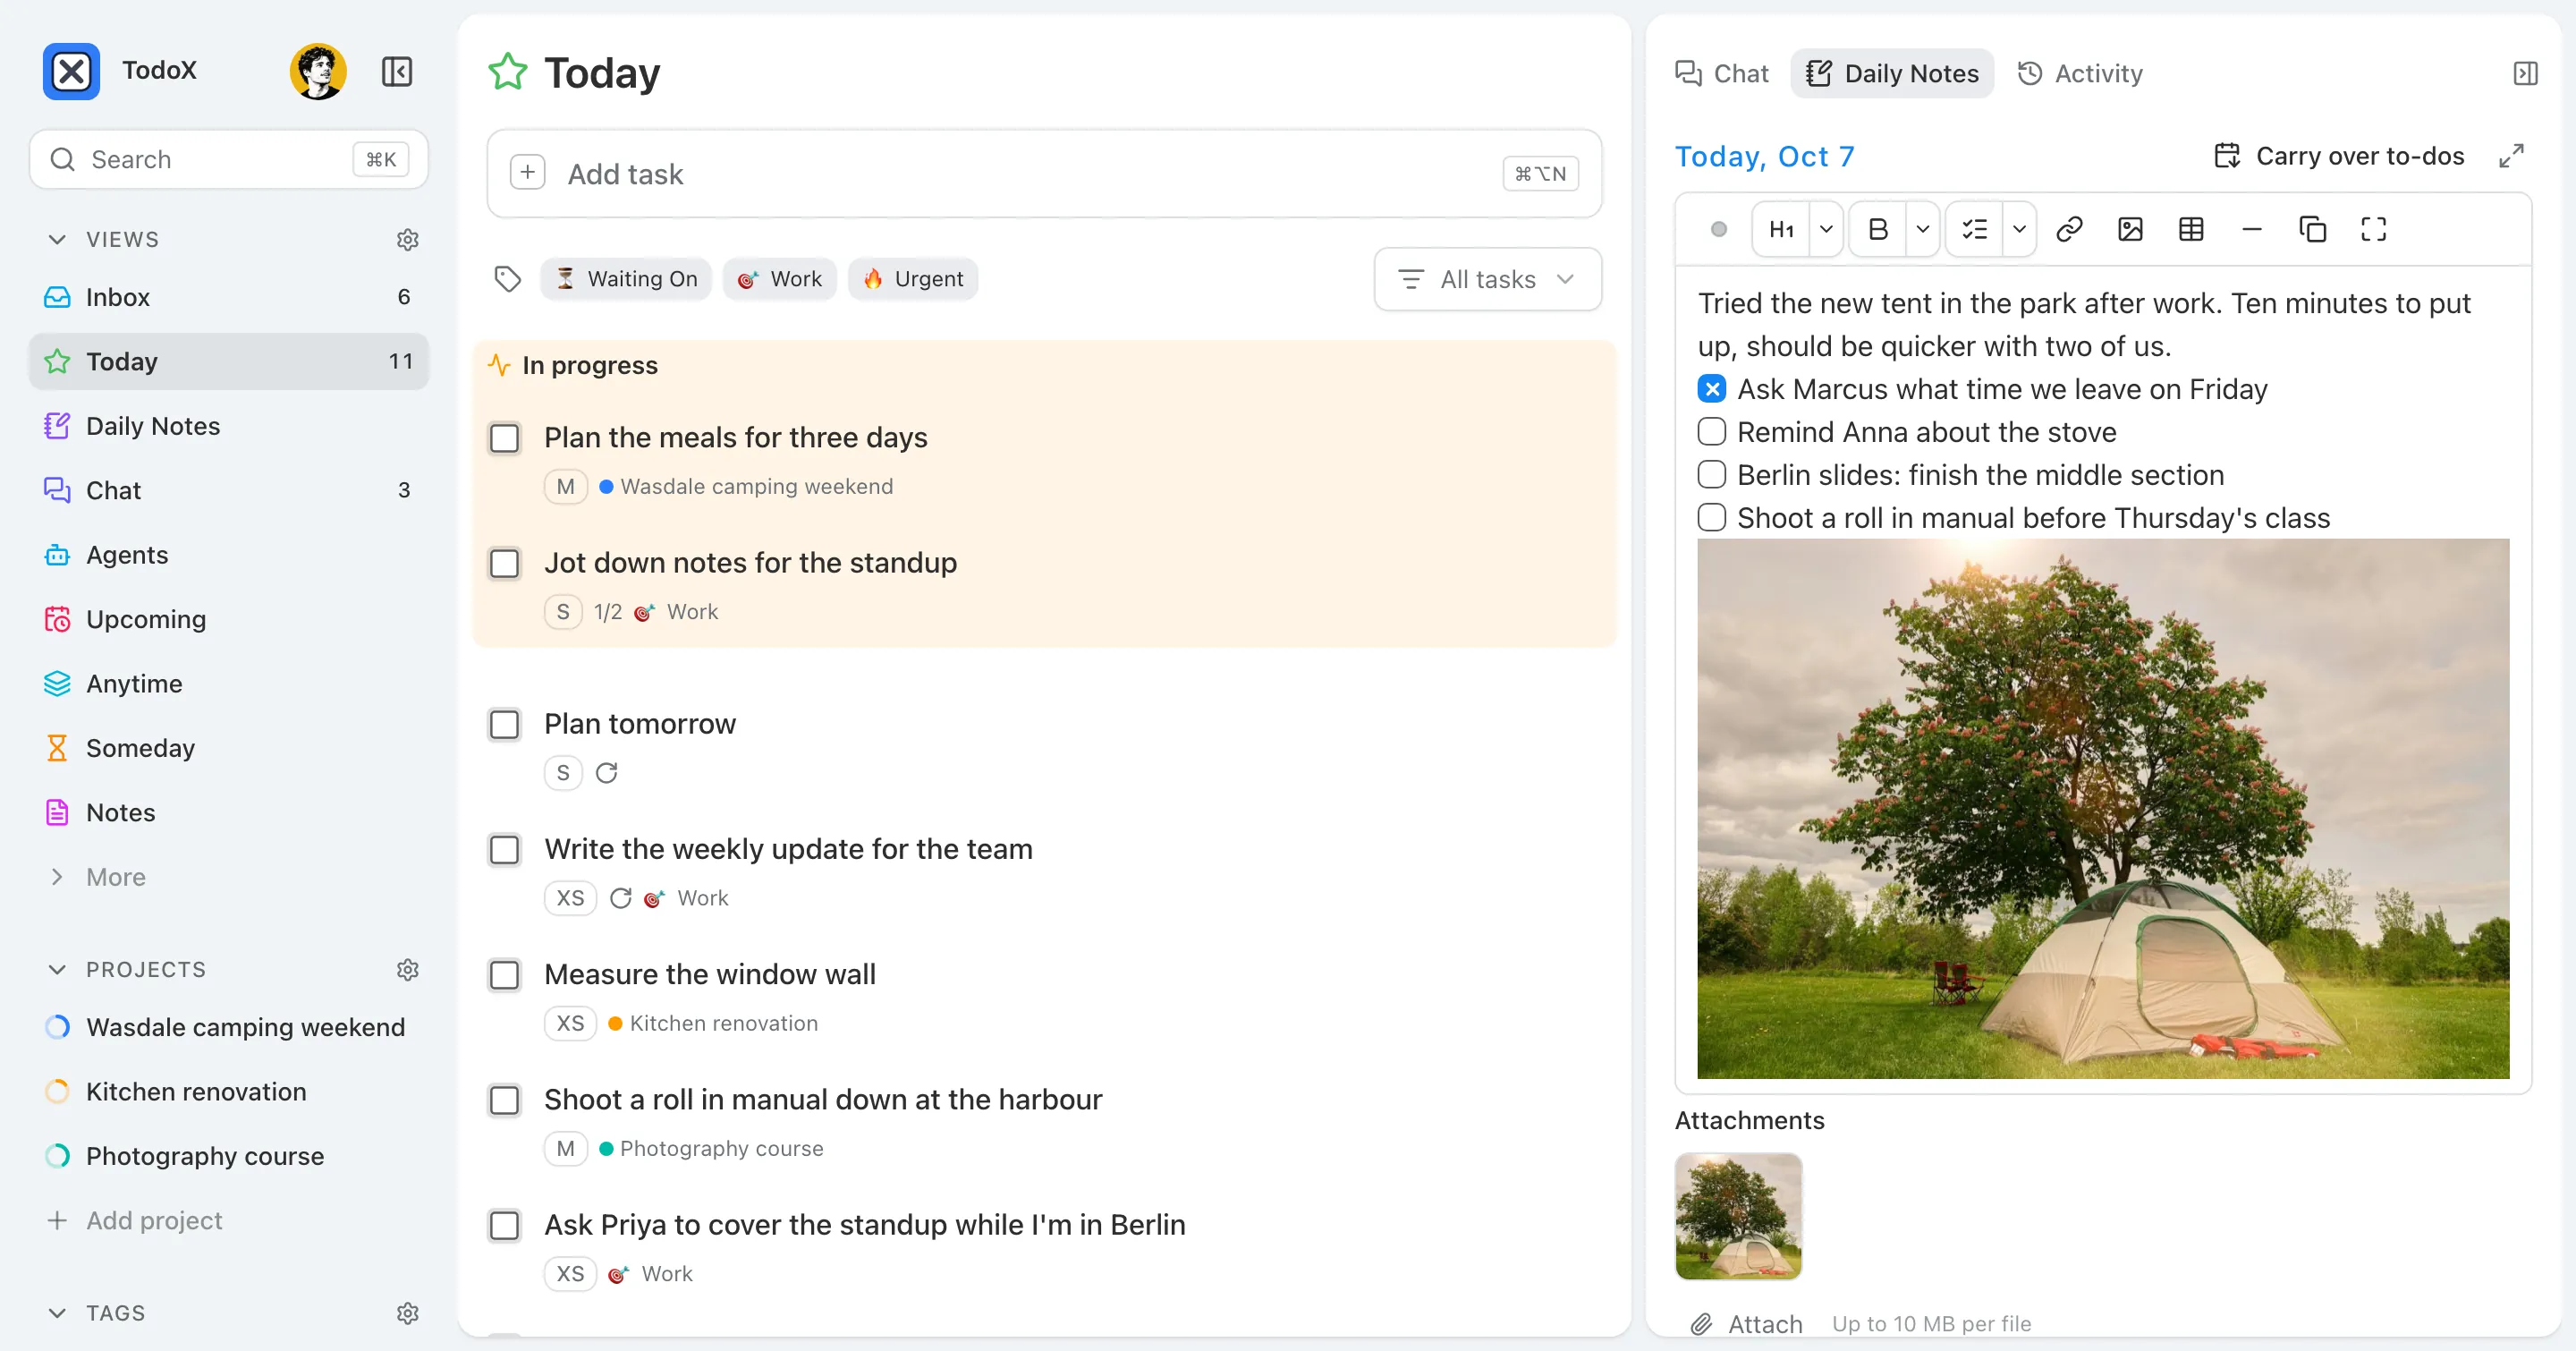The height and width of the screenshot is (1351, 2576).
Task: Click the grey status dot in editor toolbar
Action: click(1718, 229)
